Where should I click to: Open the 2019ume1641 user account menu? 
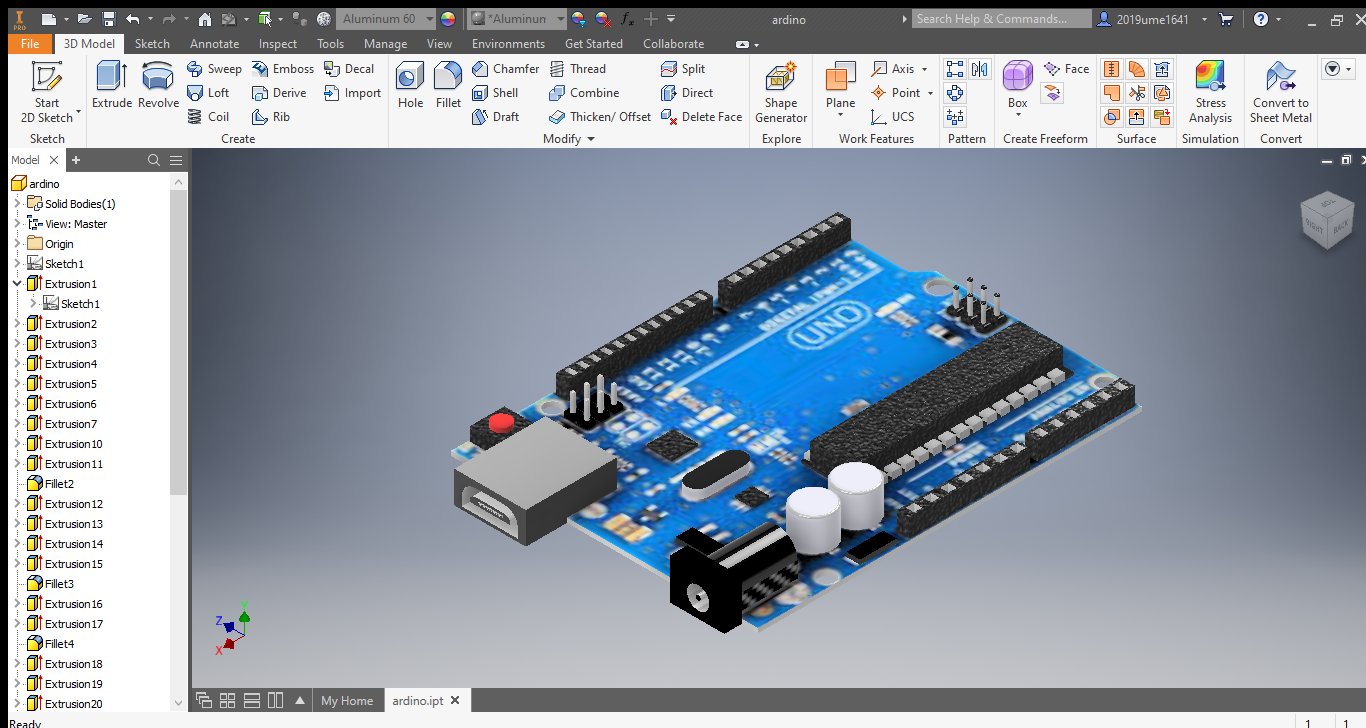[x=1153, y=19]
